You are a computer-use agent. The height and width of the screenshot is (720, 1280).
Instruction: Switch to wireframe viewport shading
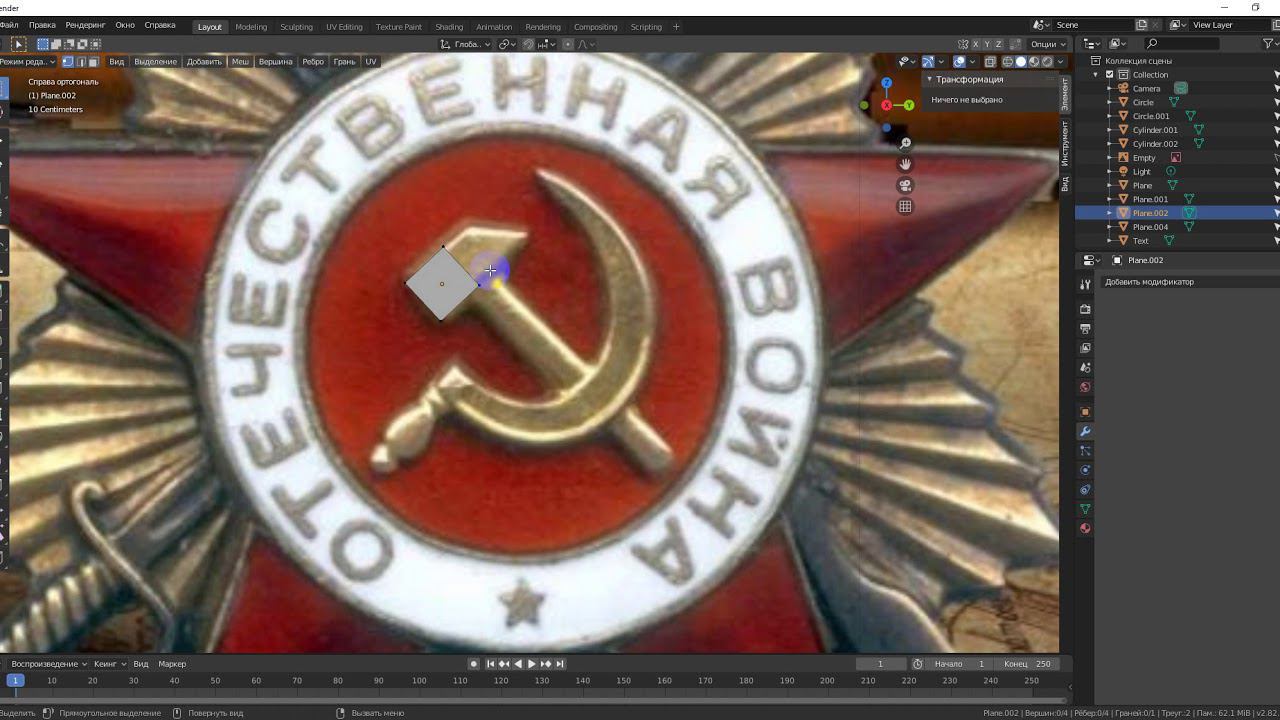coord(1008,62)
